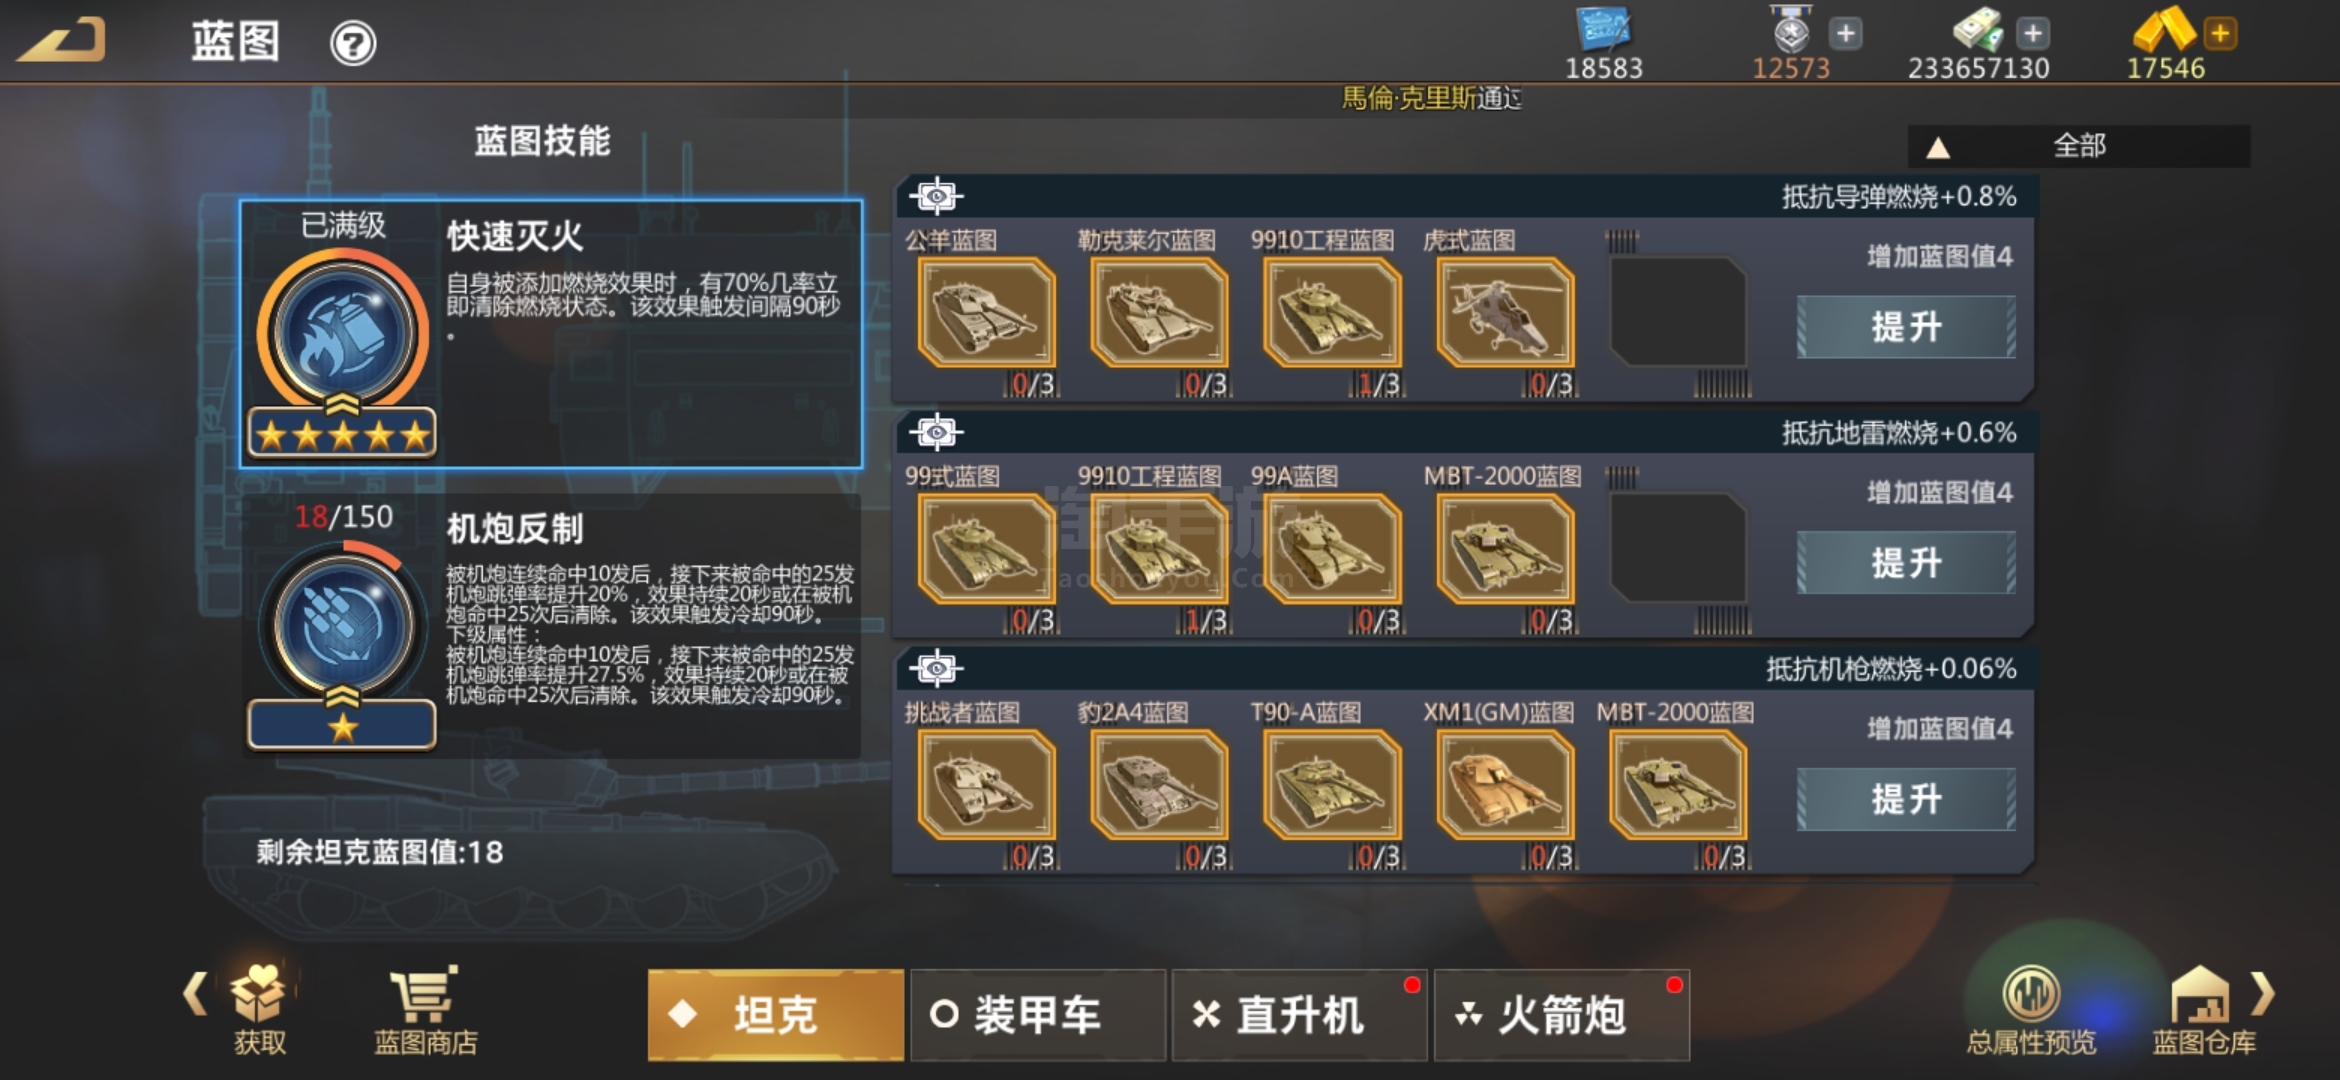Viewport: 2340px width, 1080px height.
Task: Click 提升 for 抵抗导弹燃烧 row
Action: tap(1906, 327)
